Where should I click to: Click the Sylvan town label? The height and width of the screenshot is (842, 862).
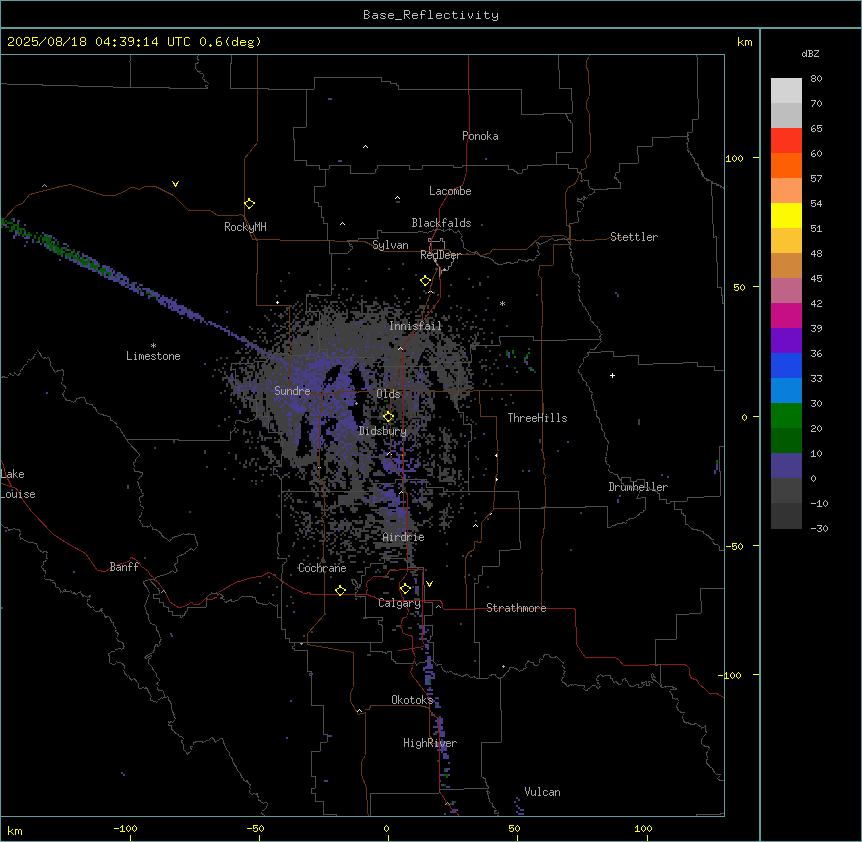(390, 246)
